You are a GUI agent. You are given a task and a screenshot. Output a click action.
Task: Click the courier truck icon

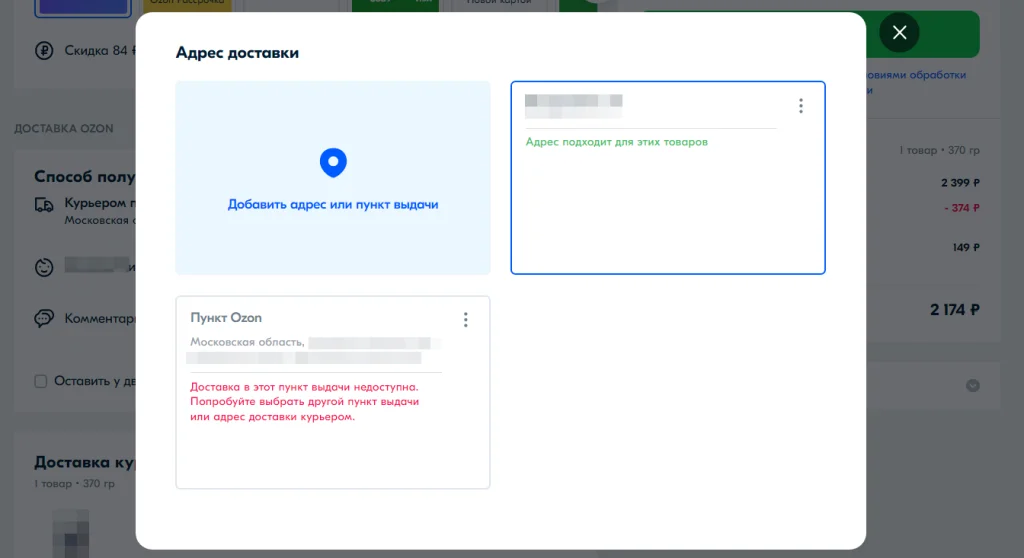[44, 205]
